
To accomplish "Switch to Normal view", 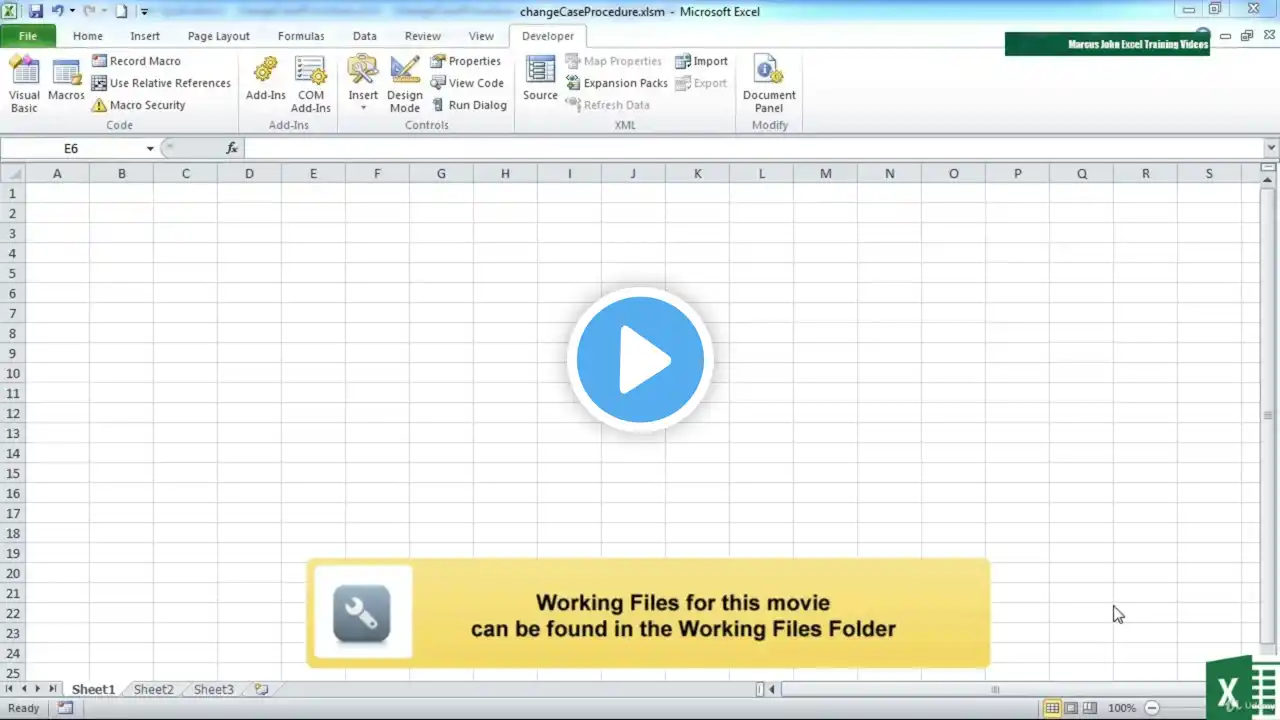I will tap(1052, 708).
